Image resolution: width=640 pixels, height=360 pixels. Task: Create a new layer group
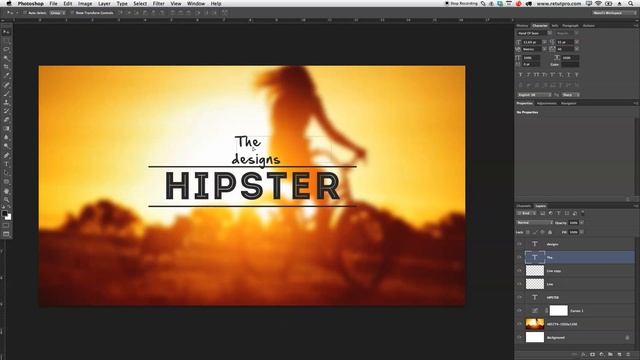click(610, 354)
